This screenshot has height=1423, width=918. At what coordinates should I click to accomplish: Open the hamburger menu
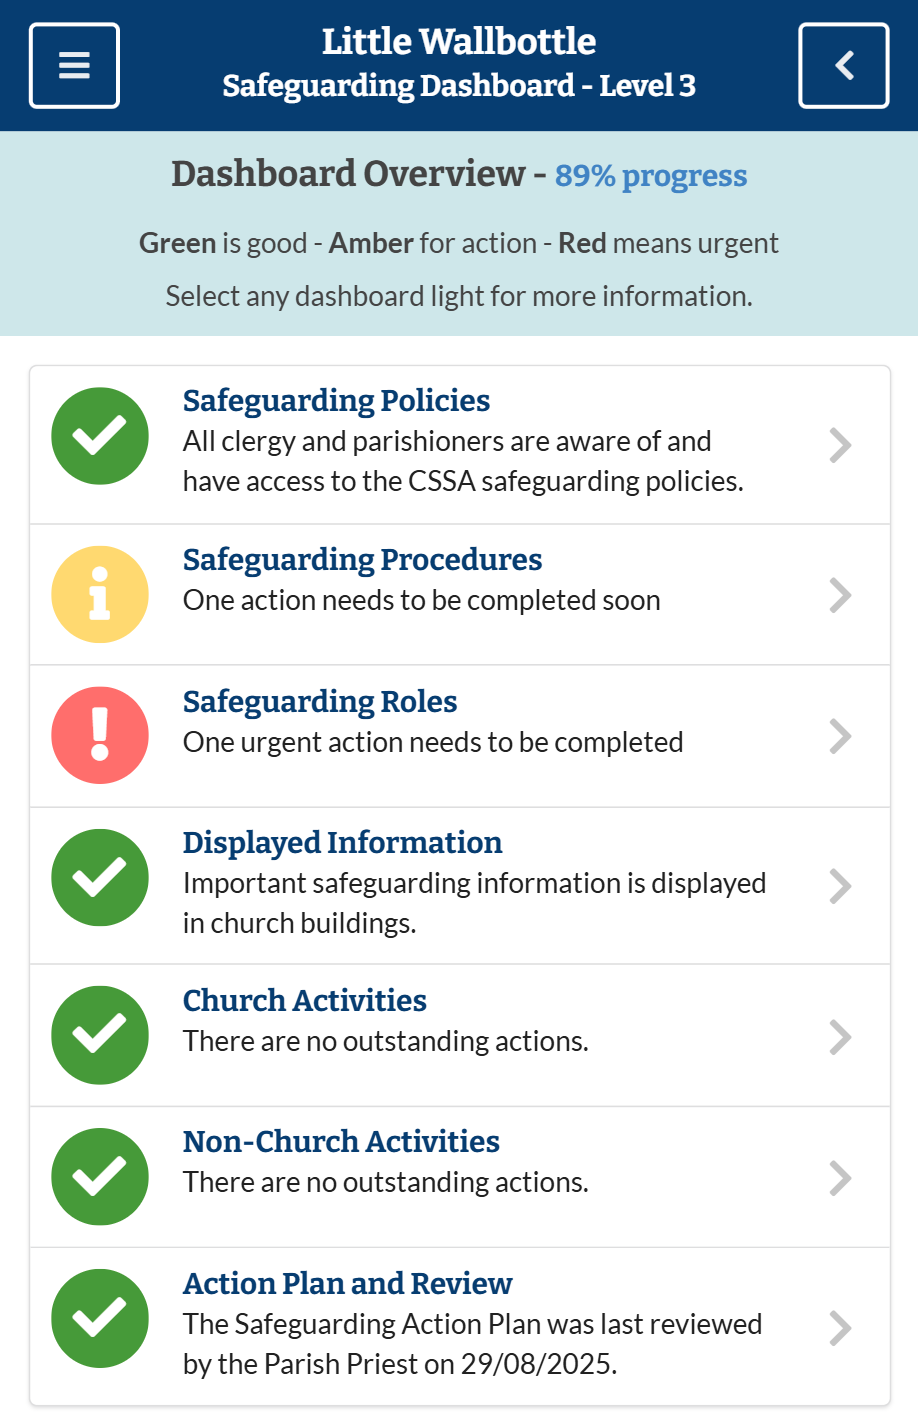[x=74, y=66]
